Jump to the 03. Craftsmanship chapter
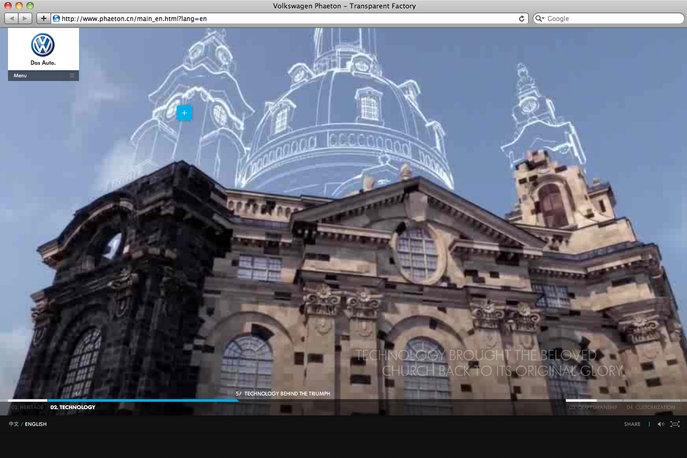The height and width of the screenshot is (458, 687). coord(593,408)
